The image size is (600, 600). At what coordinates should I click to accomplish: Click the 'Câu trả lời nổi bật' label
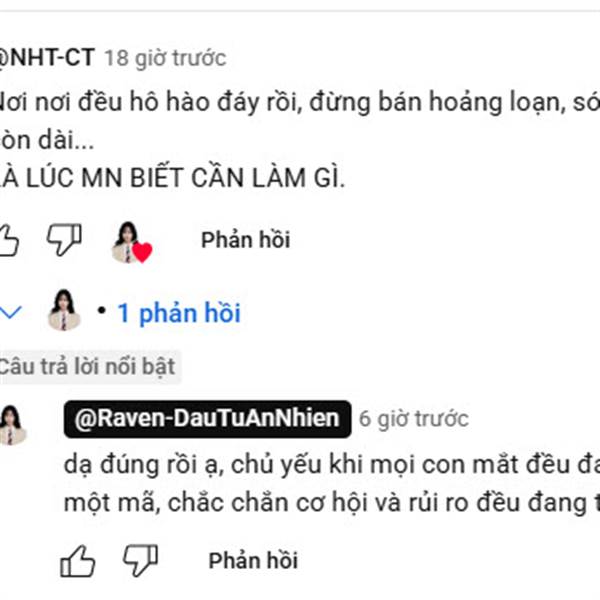[87, 367]
